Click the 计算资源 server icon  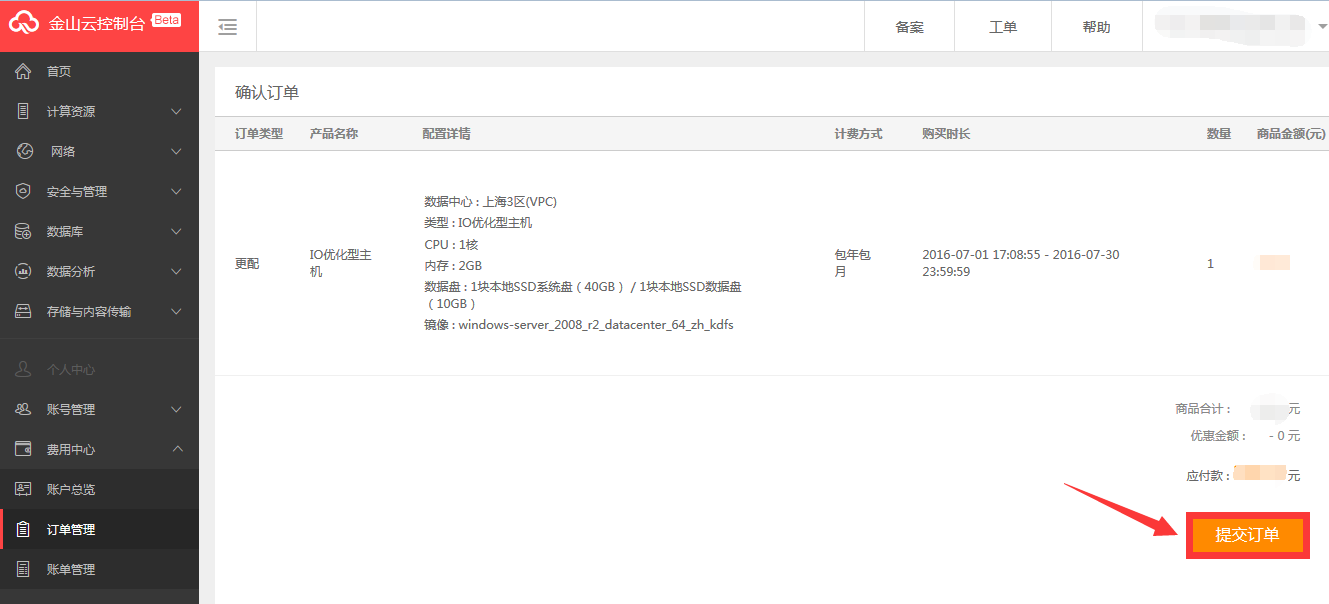[x=24, y=111]
